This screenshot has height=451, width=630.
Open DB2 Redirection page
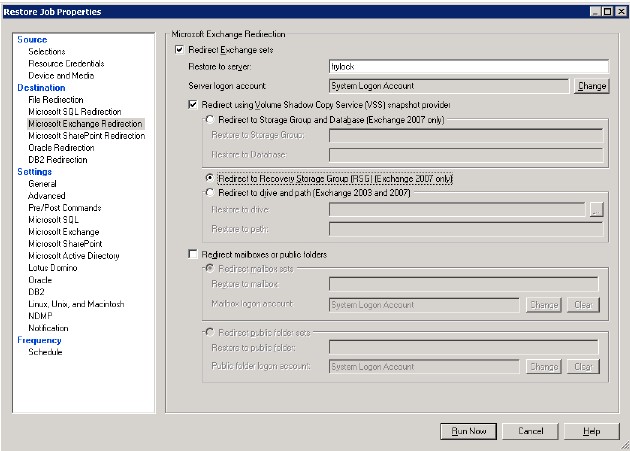(x=57, y=160)
